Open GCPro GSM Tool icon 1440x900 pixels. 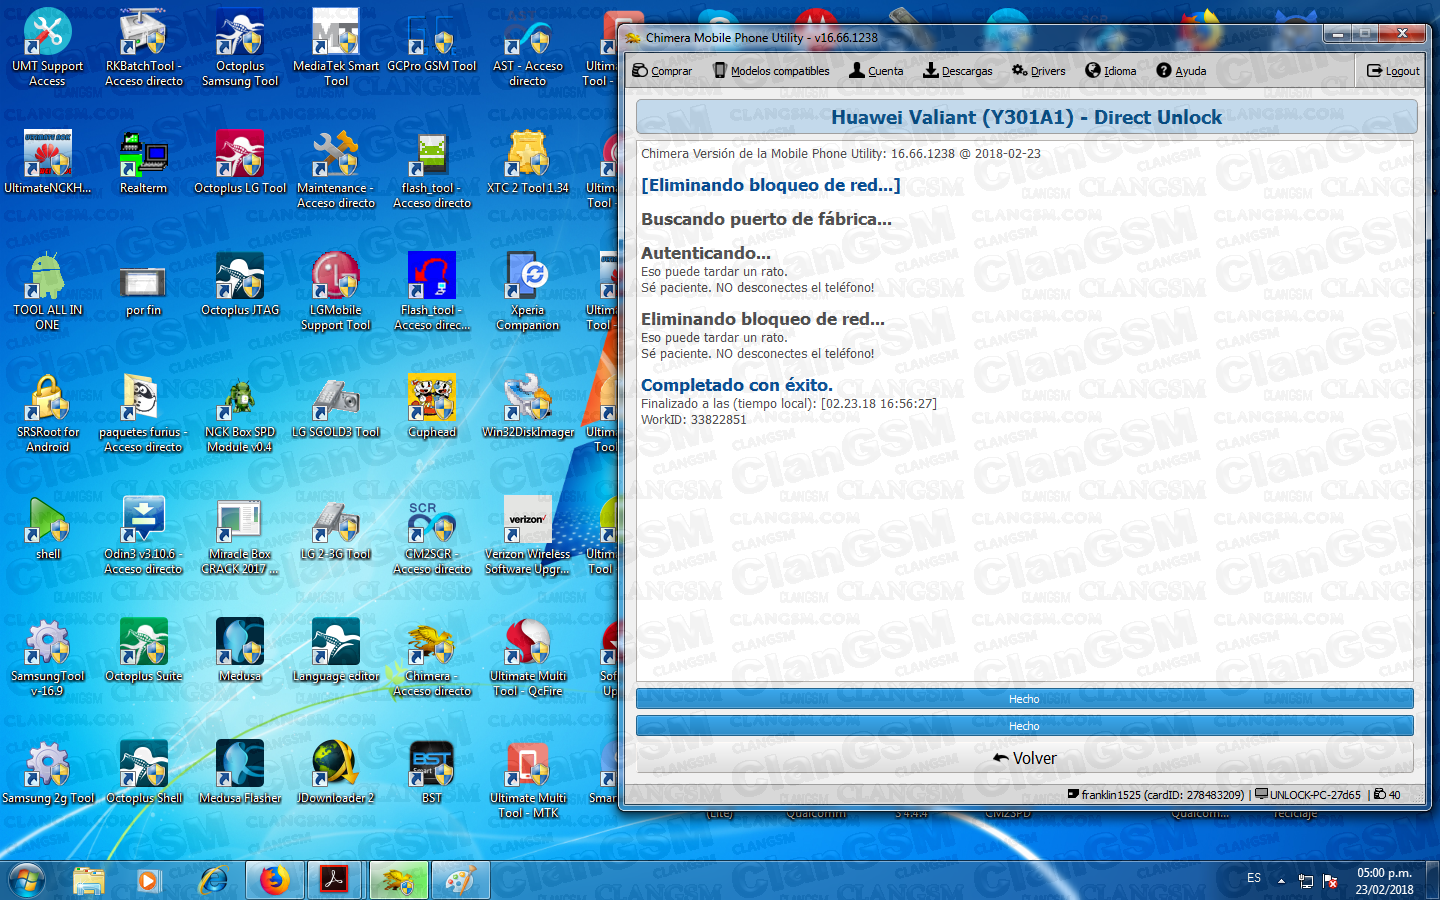pos(432,40)
